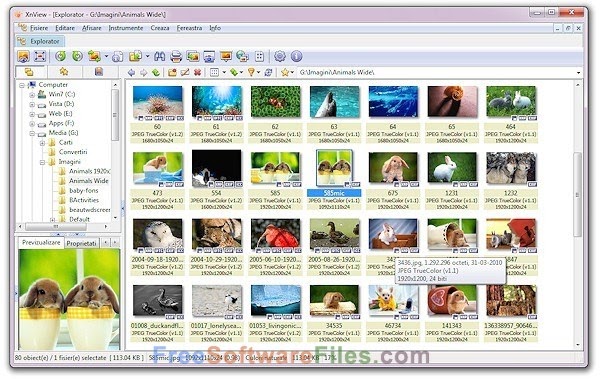Click the contact sheet icon
The width and height of the screenshot is (600, 379).
point(259,57)
